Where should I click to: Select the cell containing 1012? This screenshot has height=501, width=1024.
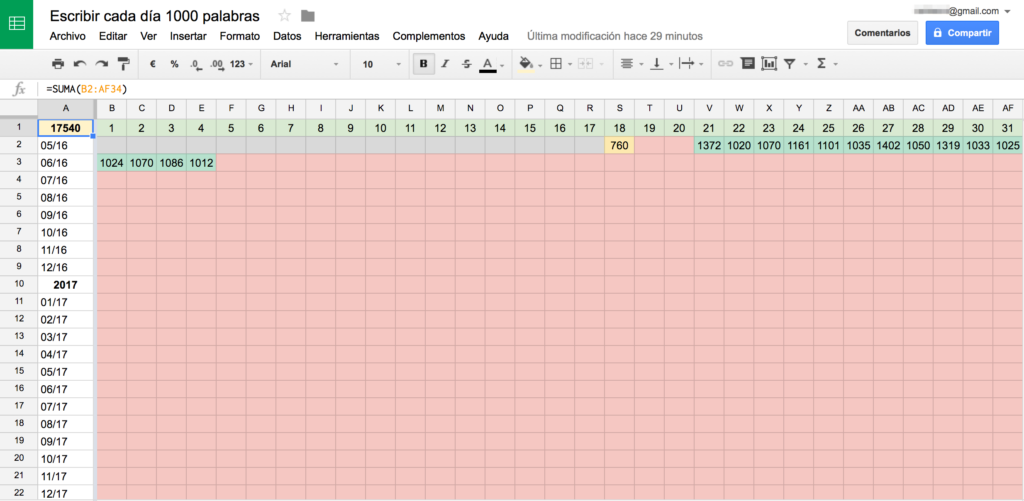click(200, 163)
